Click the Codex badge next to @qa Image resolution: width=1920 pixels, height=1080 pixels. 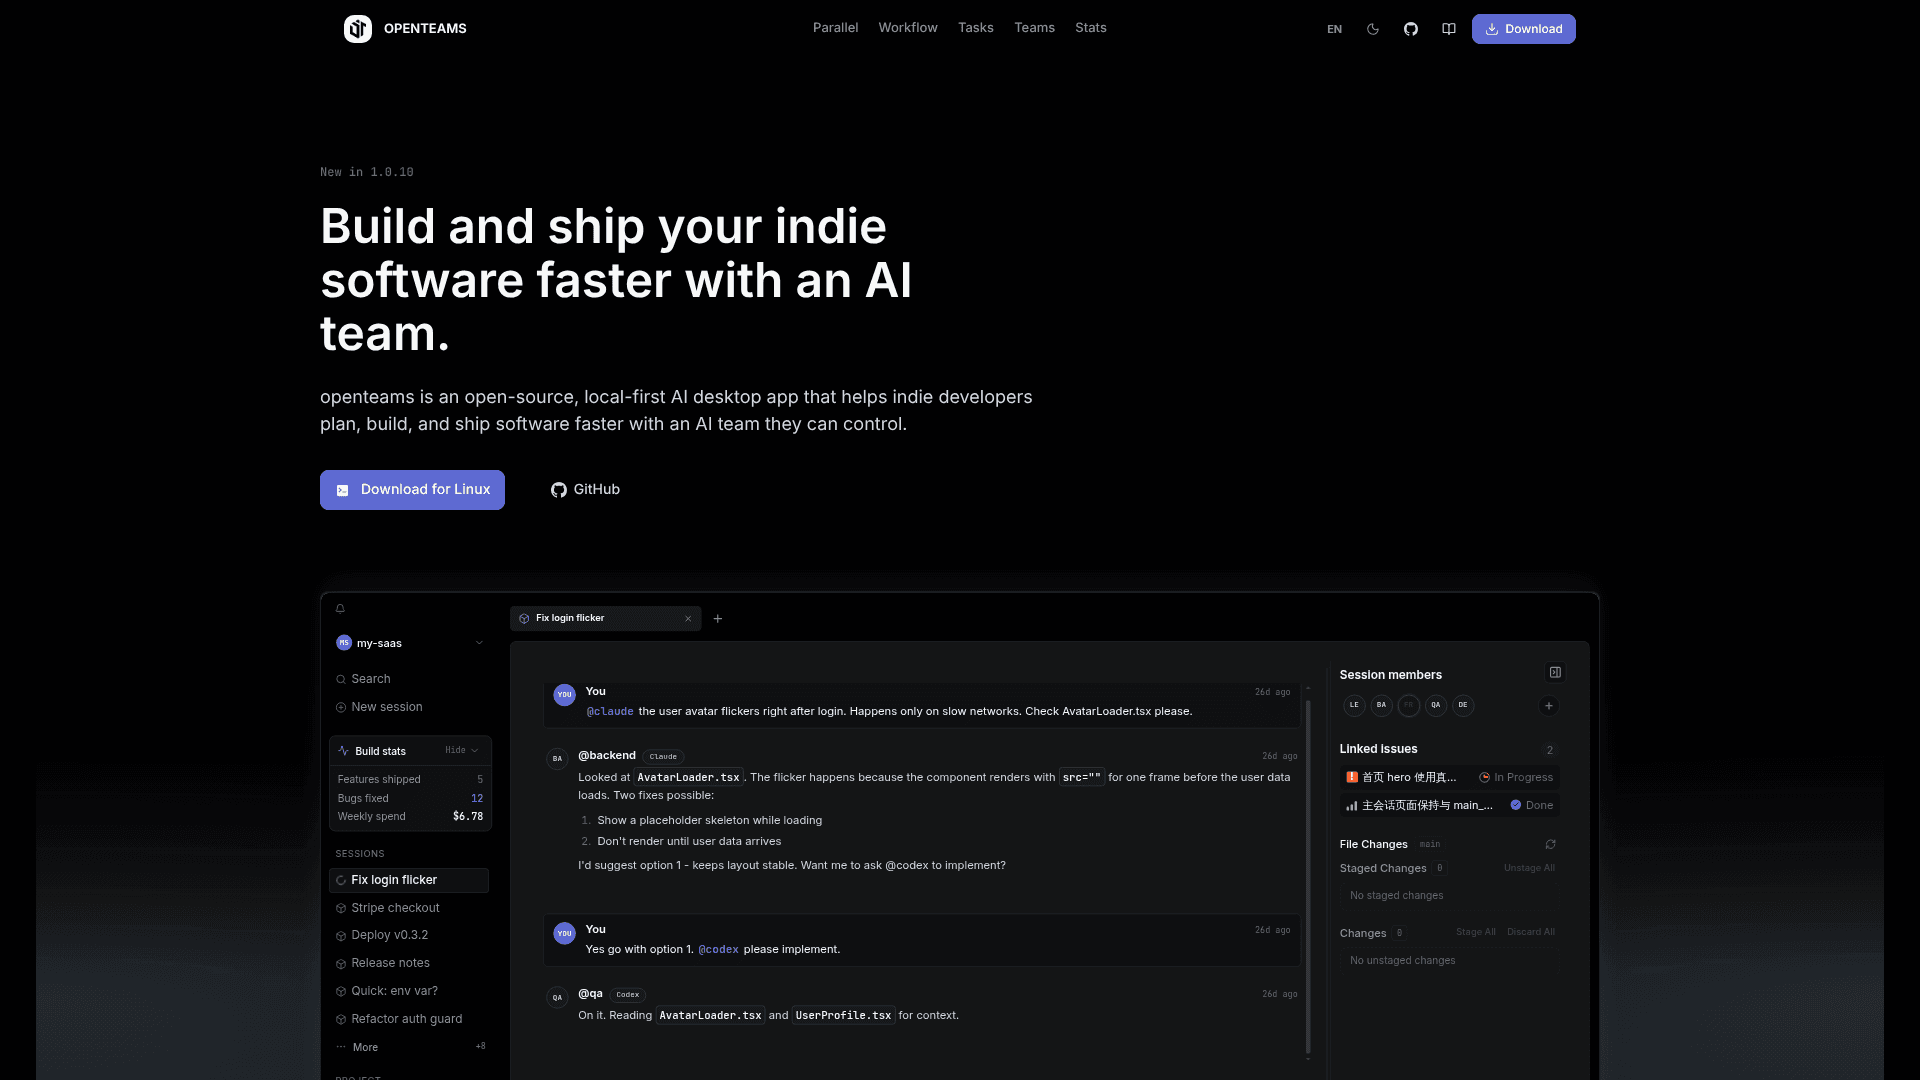(628, 995)
